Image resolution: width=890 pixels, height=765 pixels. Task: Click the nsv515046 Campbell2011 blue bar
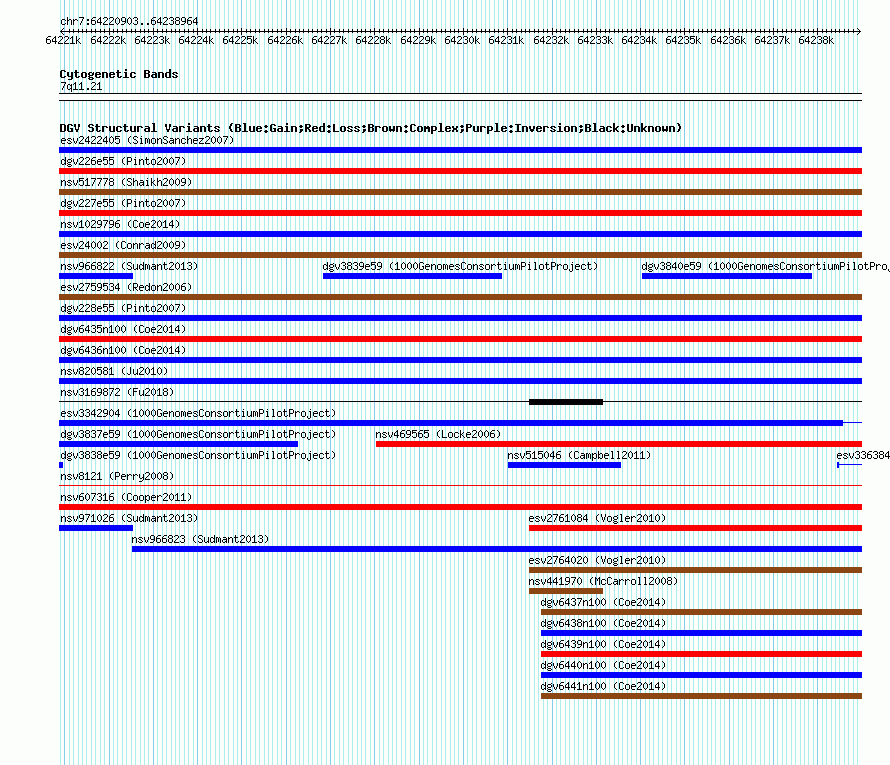[x=564, y=465]
